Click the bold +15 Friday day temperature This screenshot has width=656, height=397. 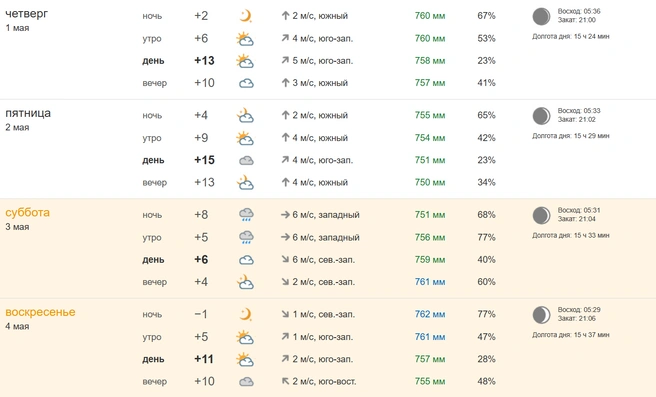coord(204,160)
